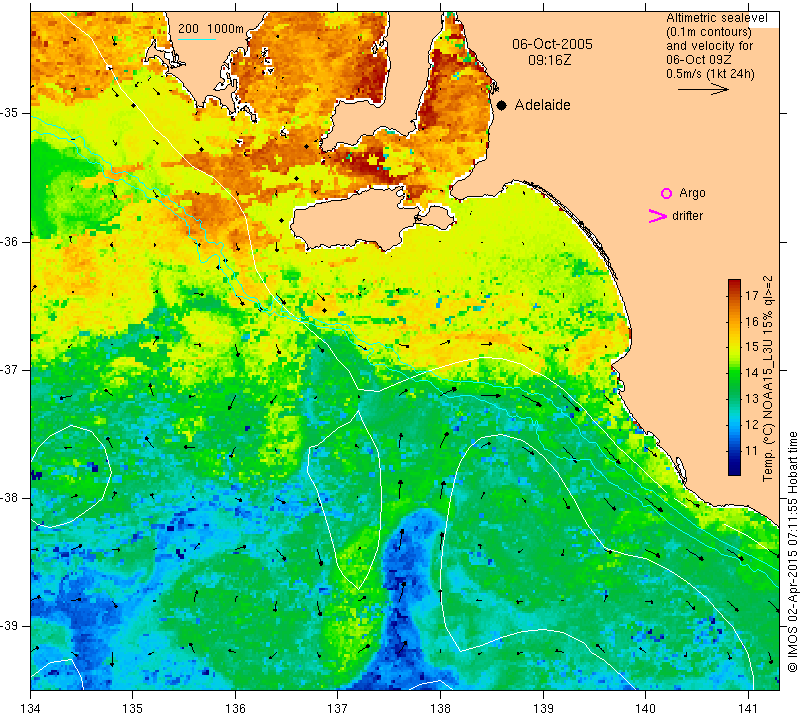Click the 17 tick on the temperature scale
This screenshot has height=720, width=800.
click(x=752, y=295)
